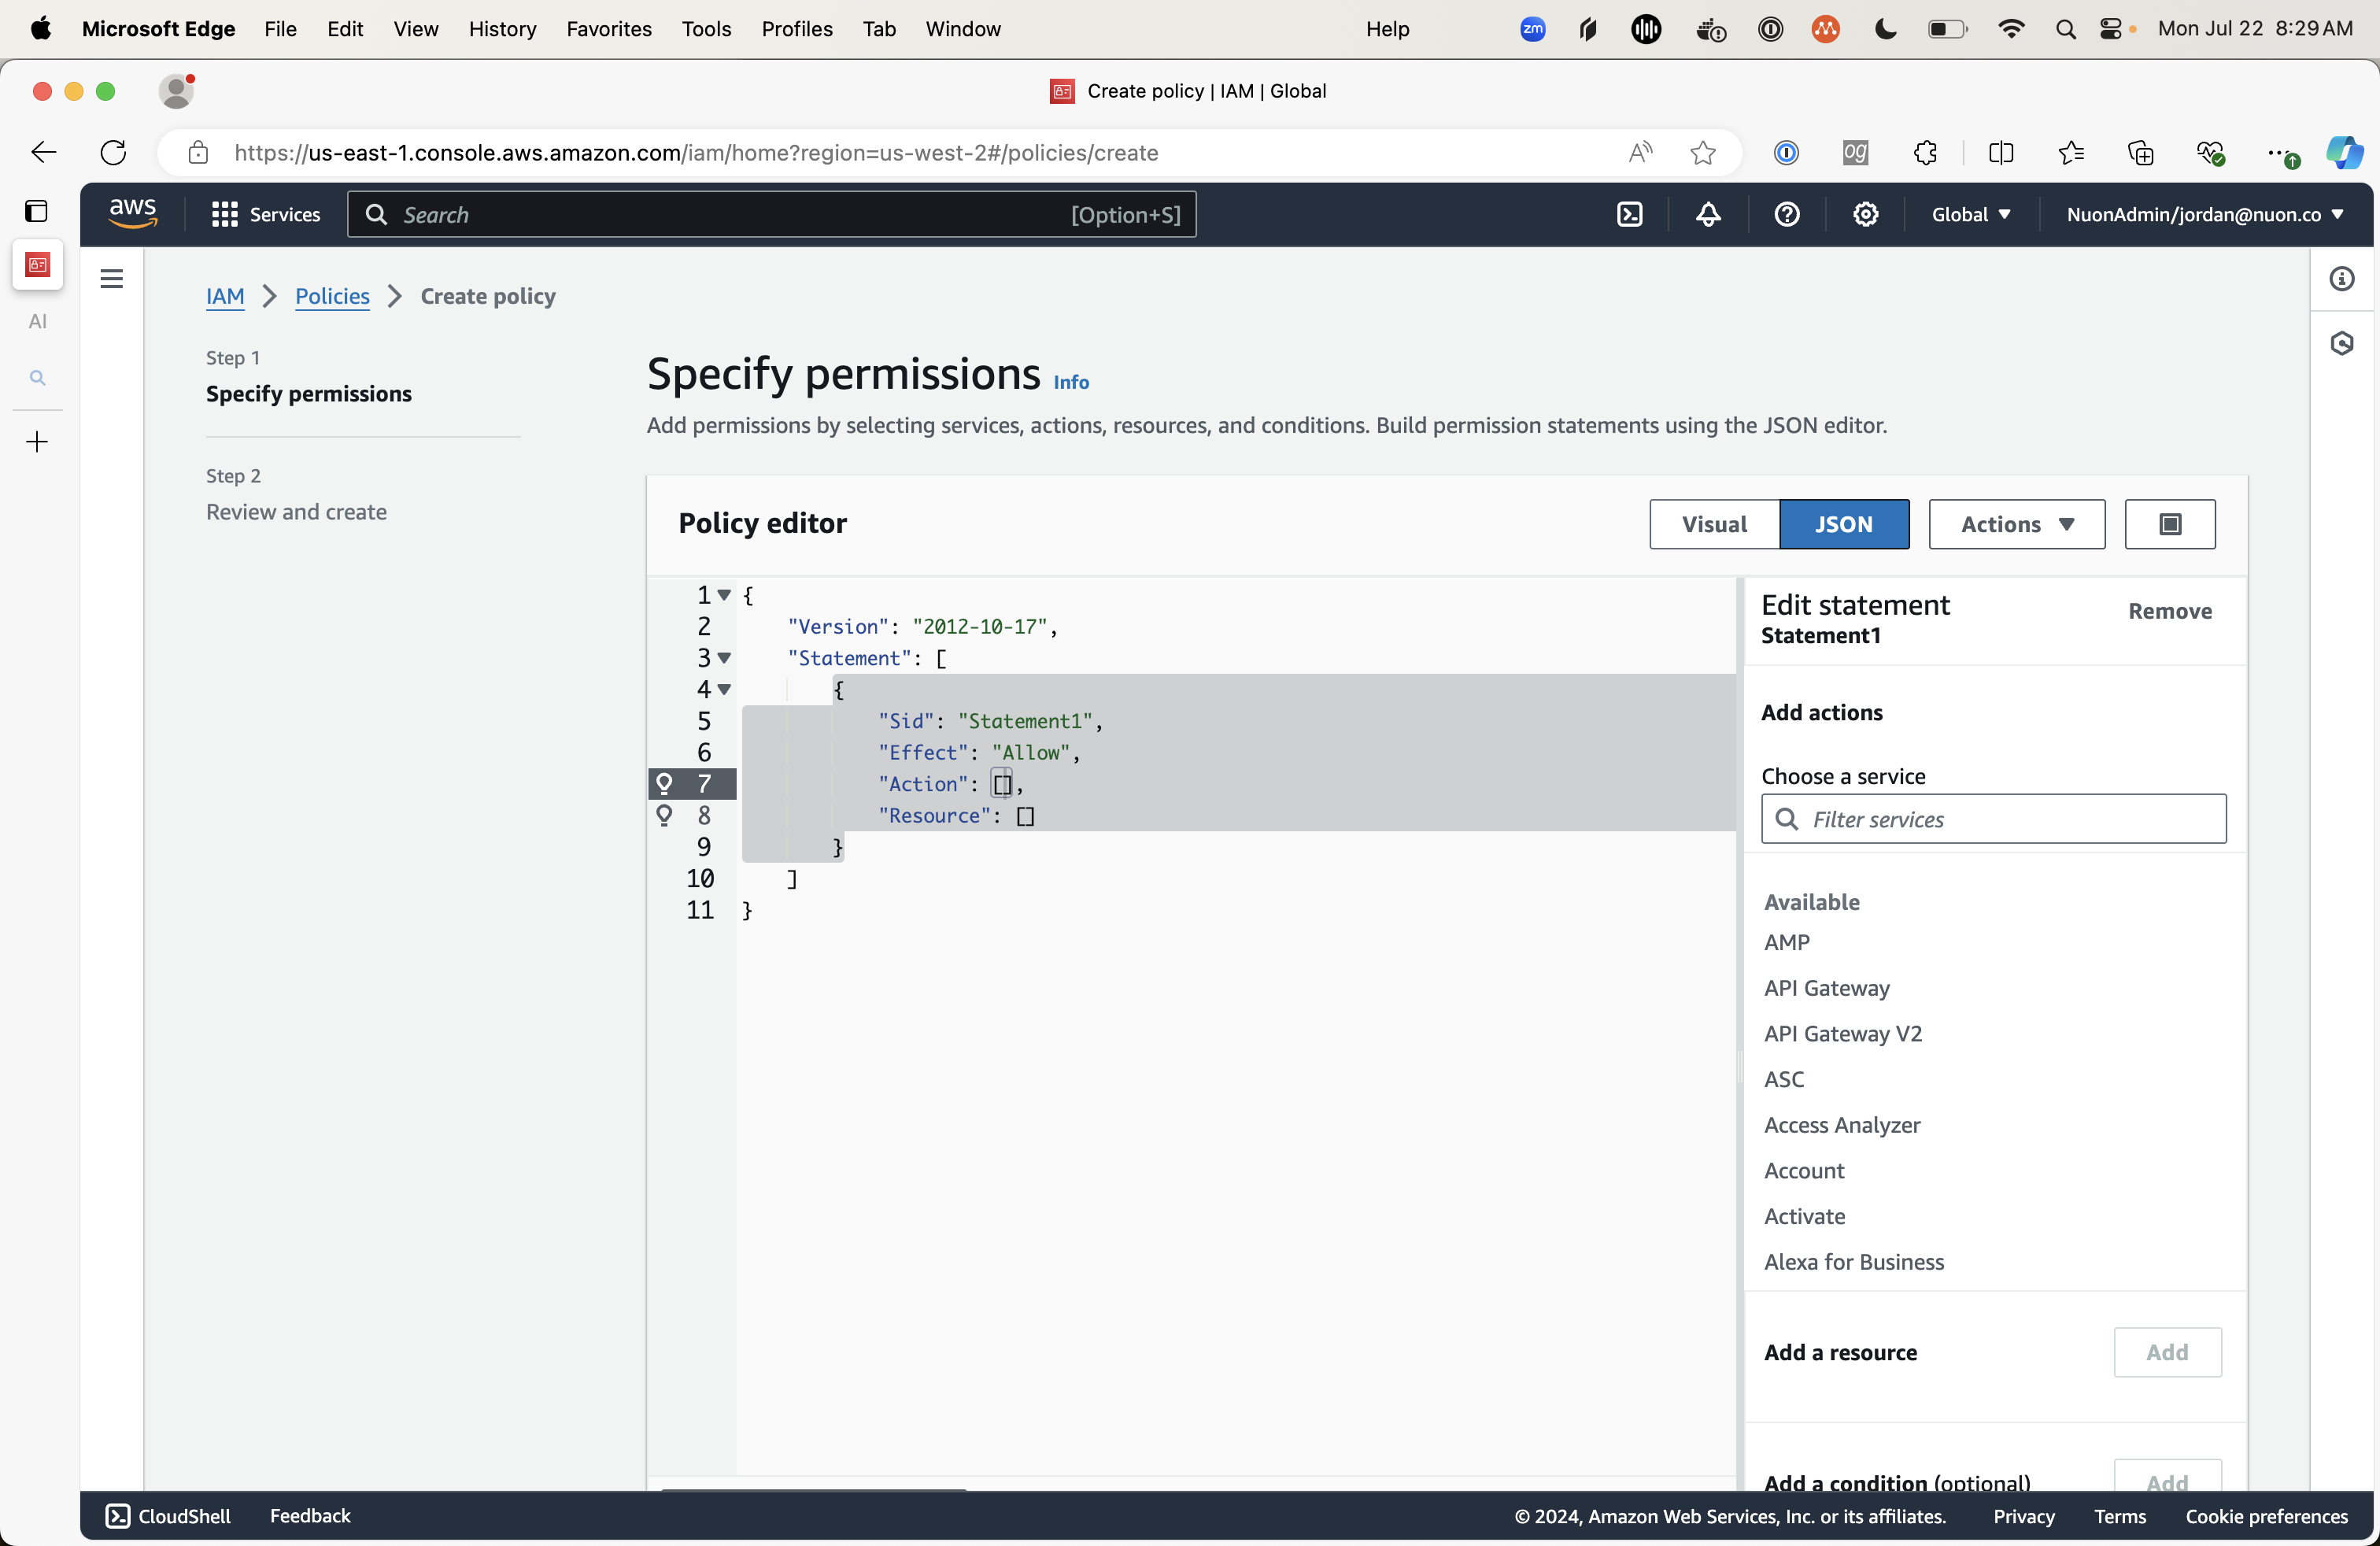Click the policy editor full-screen layout icon
This screenshot has height=1546, width=2380.
pyautogui.click(x=2169, y=524)
